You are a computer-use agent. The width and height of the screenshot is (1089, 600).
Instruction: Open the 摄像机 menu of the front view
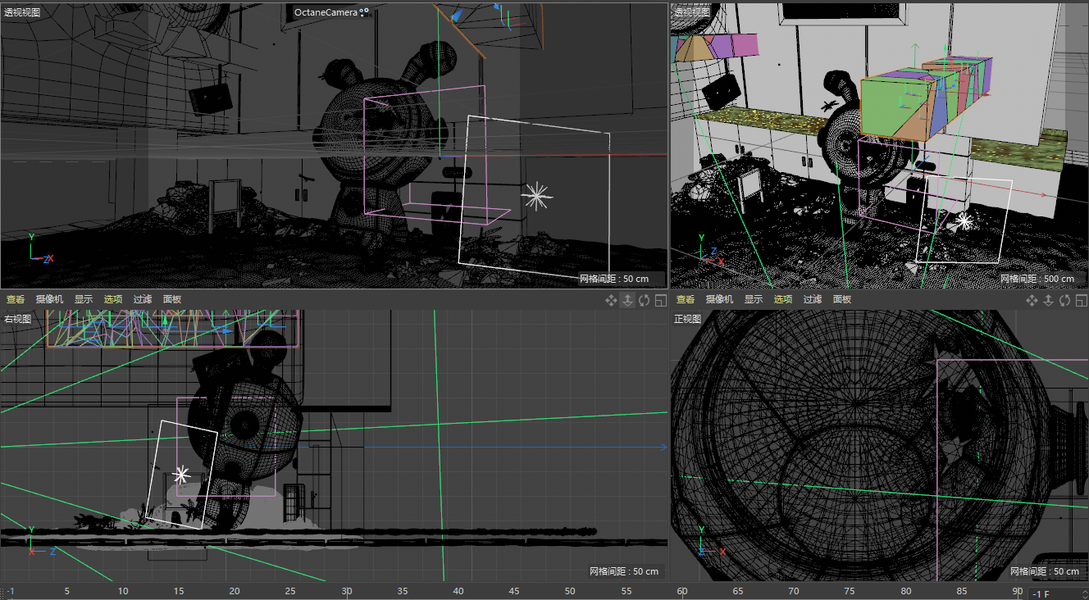720,299
